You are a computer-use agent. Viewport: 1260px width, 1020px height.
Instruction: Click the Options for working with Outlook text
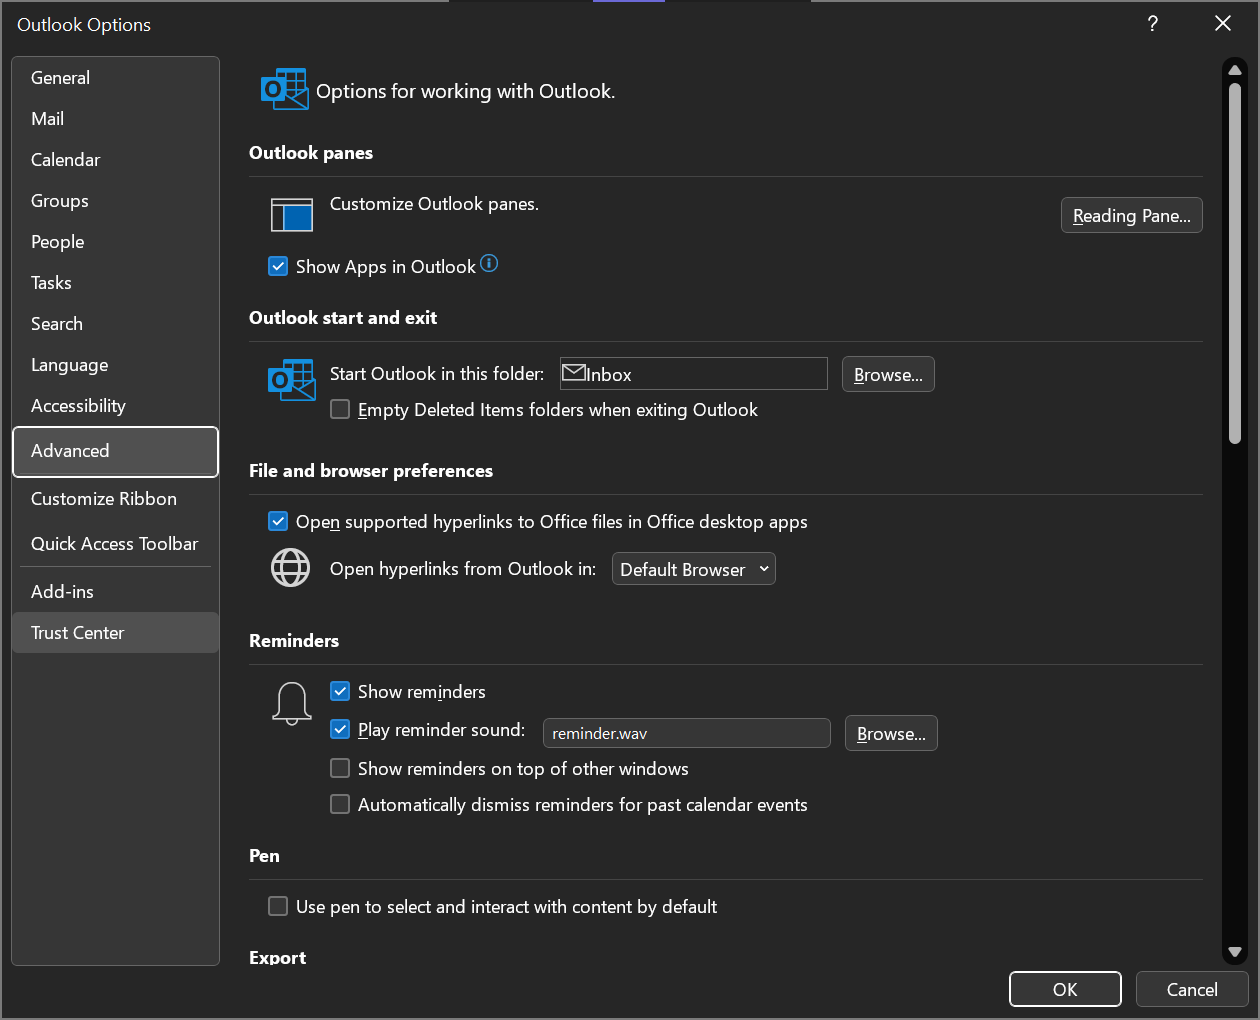[x=465, y=91]
